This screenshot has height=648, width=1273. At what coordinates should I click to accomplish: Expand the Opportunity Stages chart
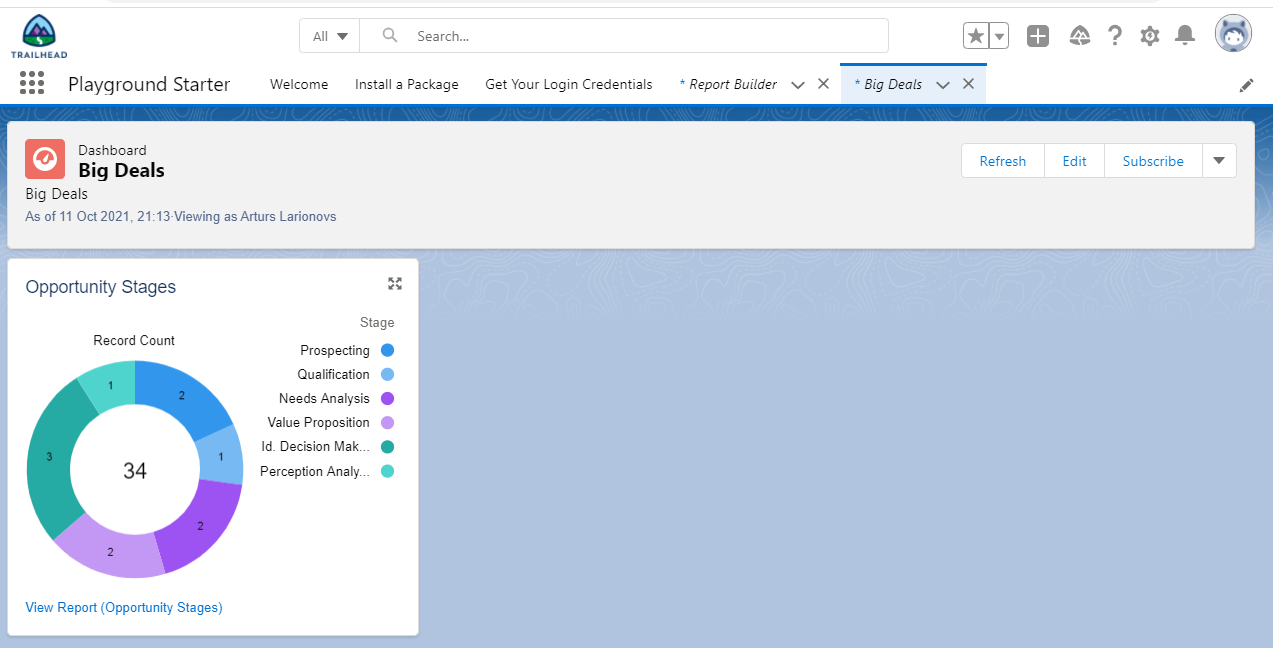(395, 284)
